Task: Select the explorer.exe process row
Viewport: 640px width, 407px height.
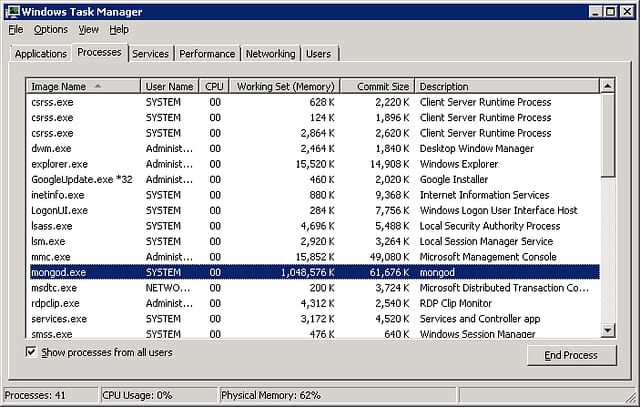Action: click(x=59, y=164)
